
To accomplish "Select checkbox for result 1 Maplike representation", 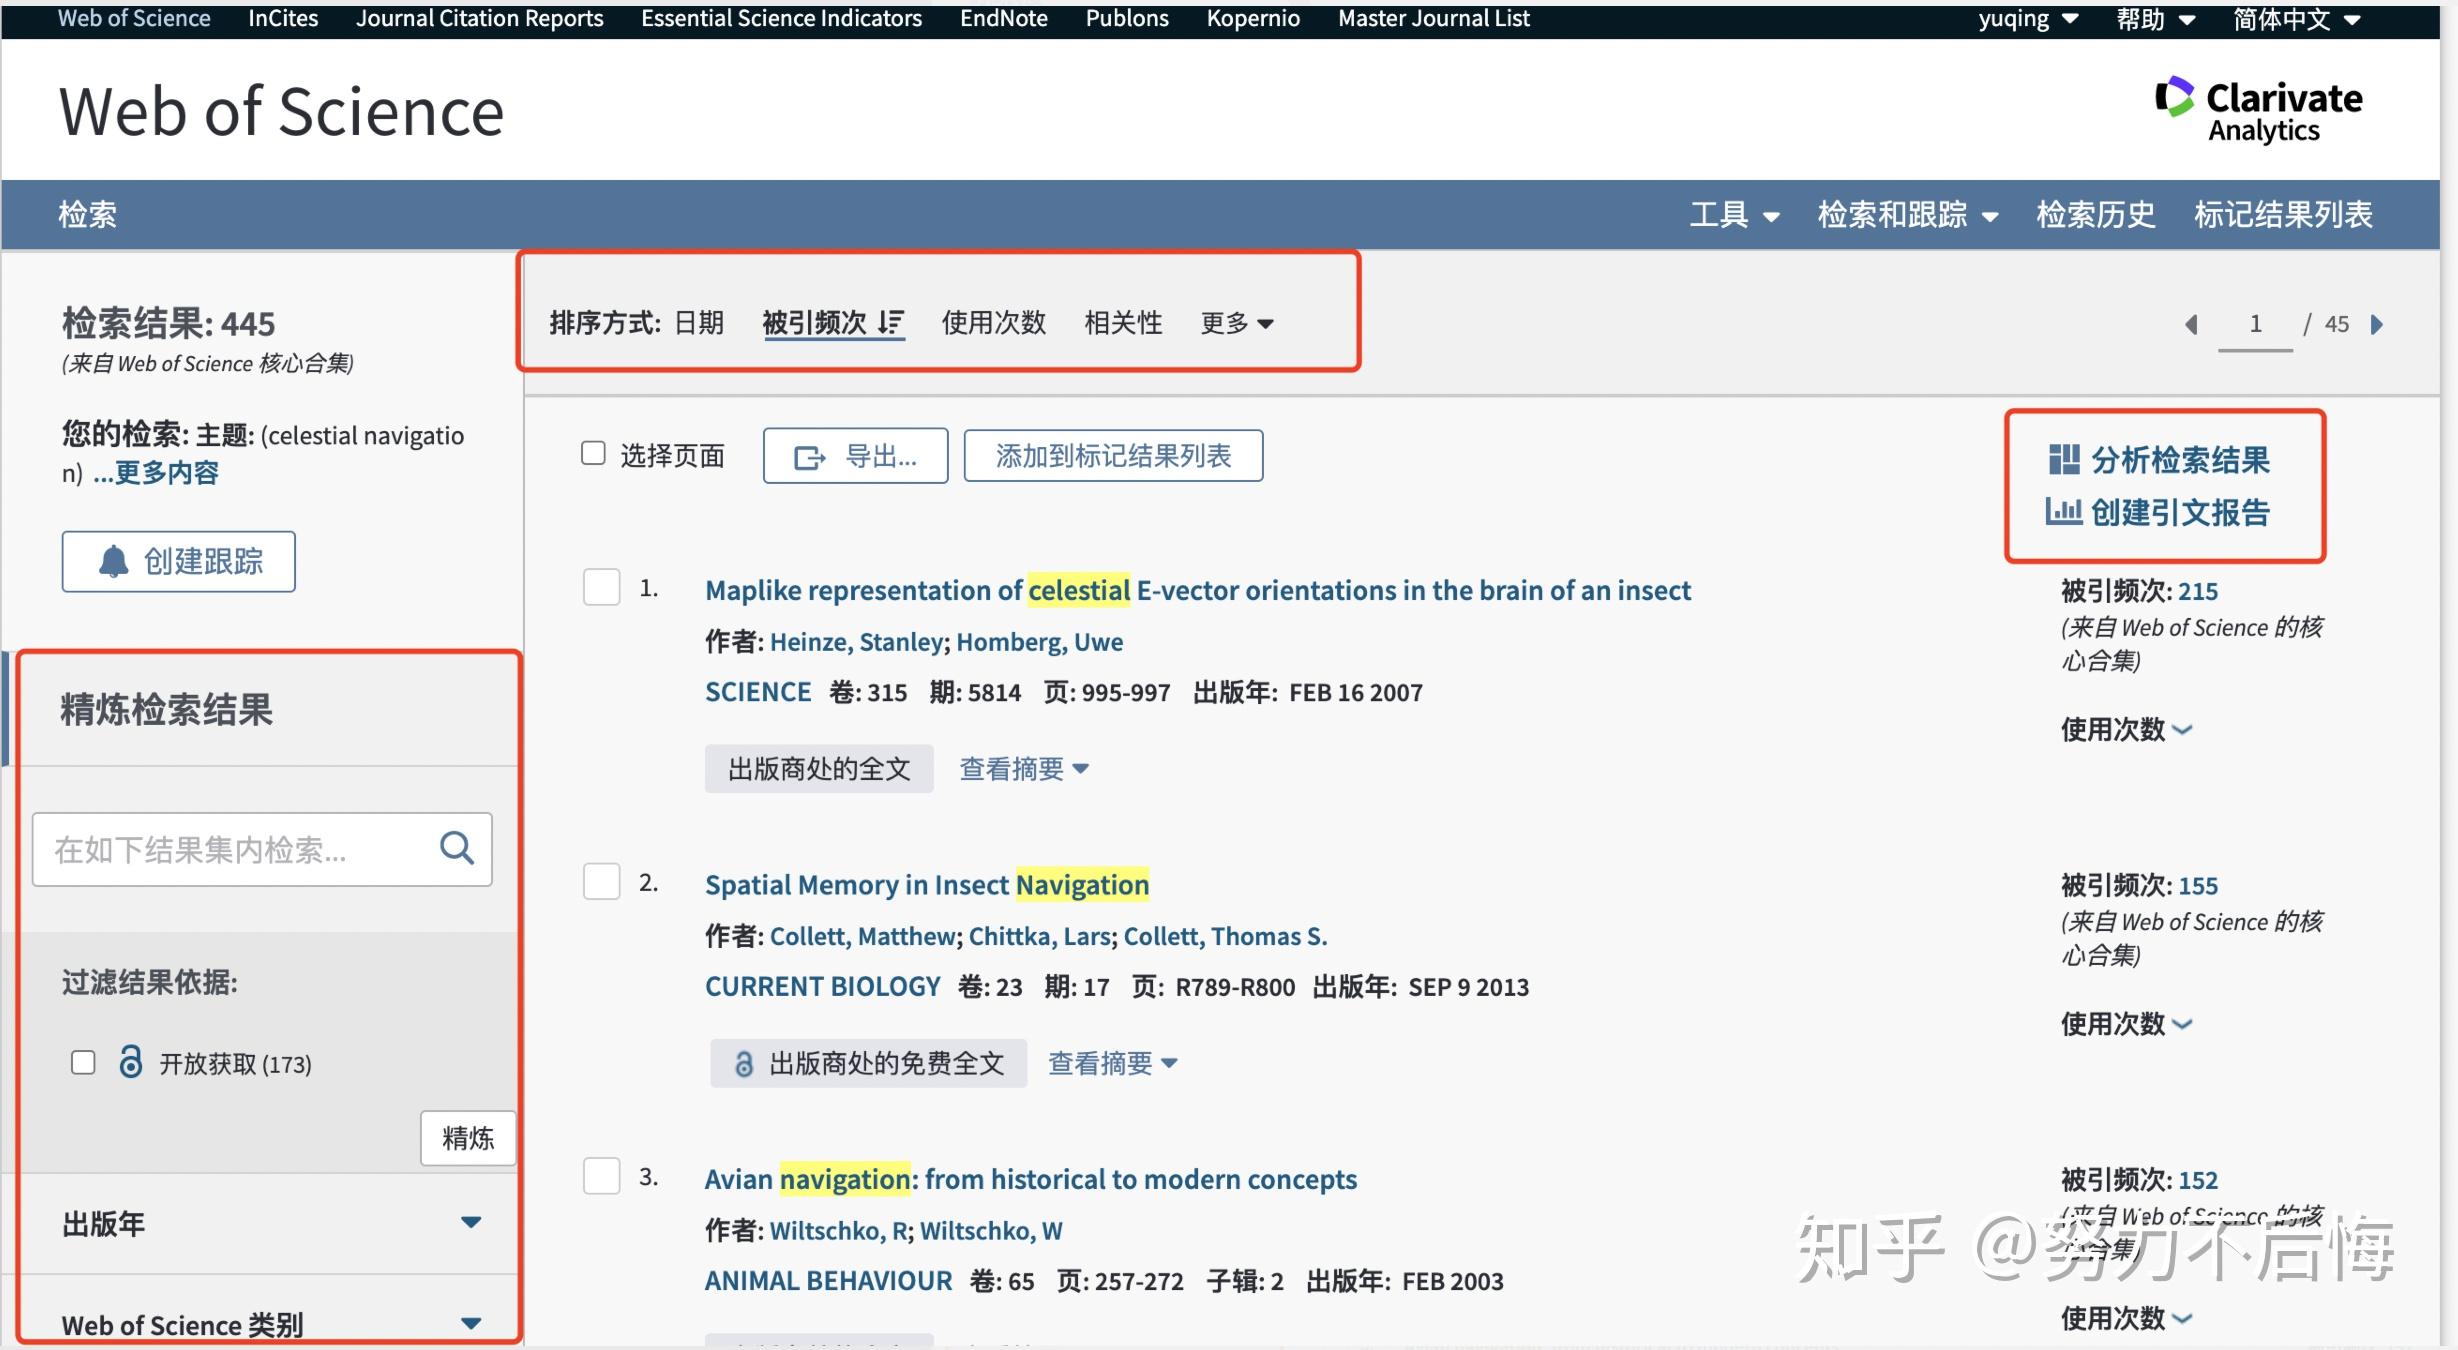I will pyautogui.click(x=601, y=587).
